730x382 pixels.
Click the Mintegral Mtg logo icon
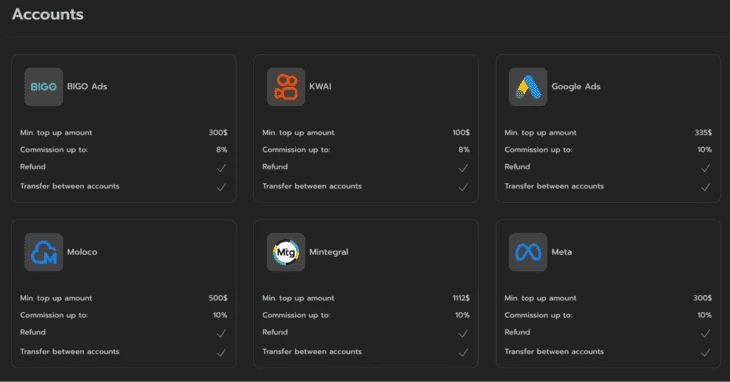point(286,252)
